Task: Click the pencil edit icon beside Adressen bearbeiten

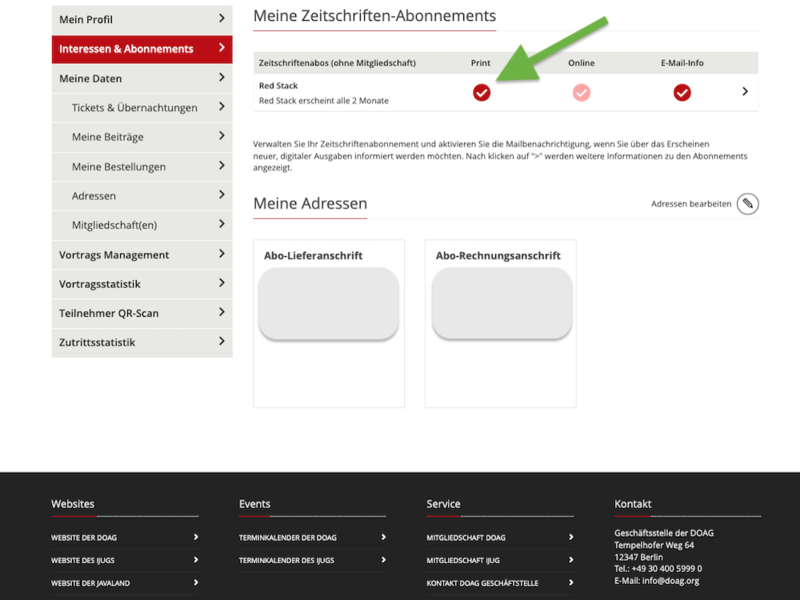Action: pyautogui.click(x=747, y=204)
